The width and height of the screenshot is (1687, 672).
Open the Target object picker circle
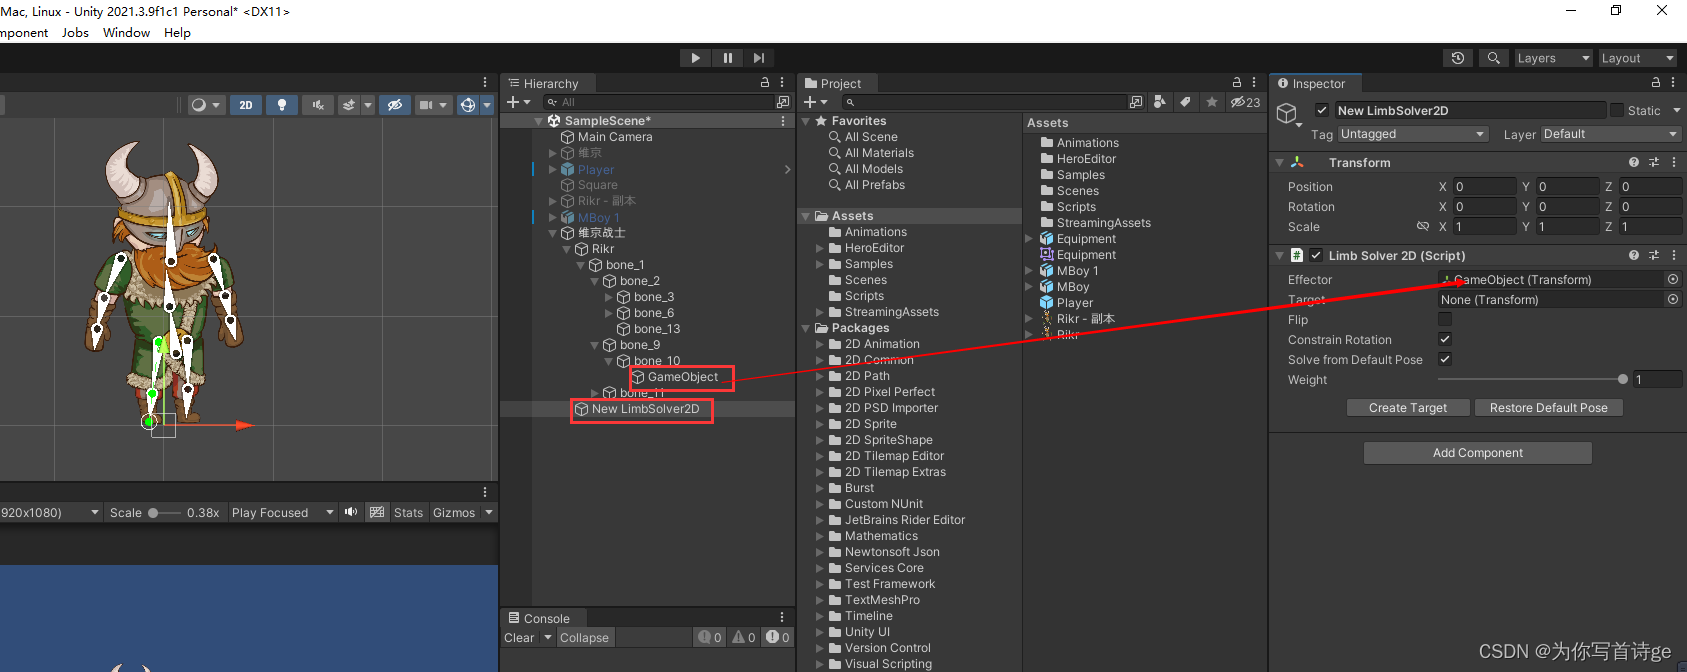point(1672,299)
